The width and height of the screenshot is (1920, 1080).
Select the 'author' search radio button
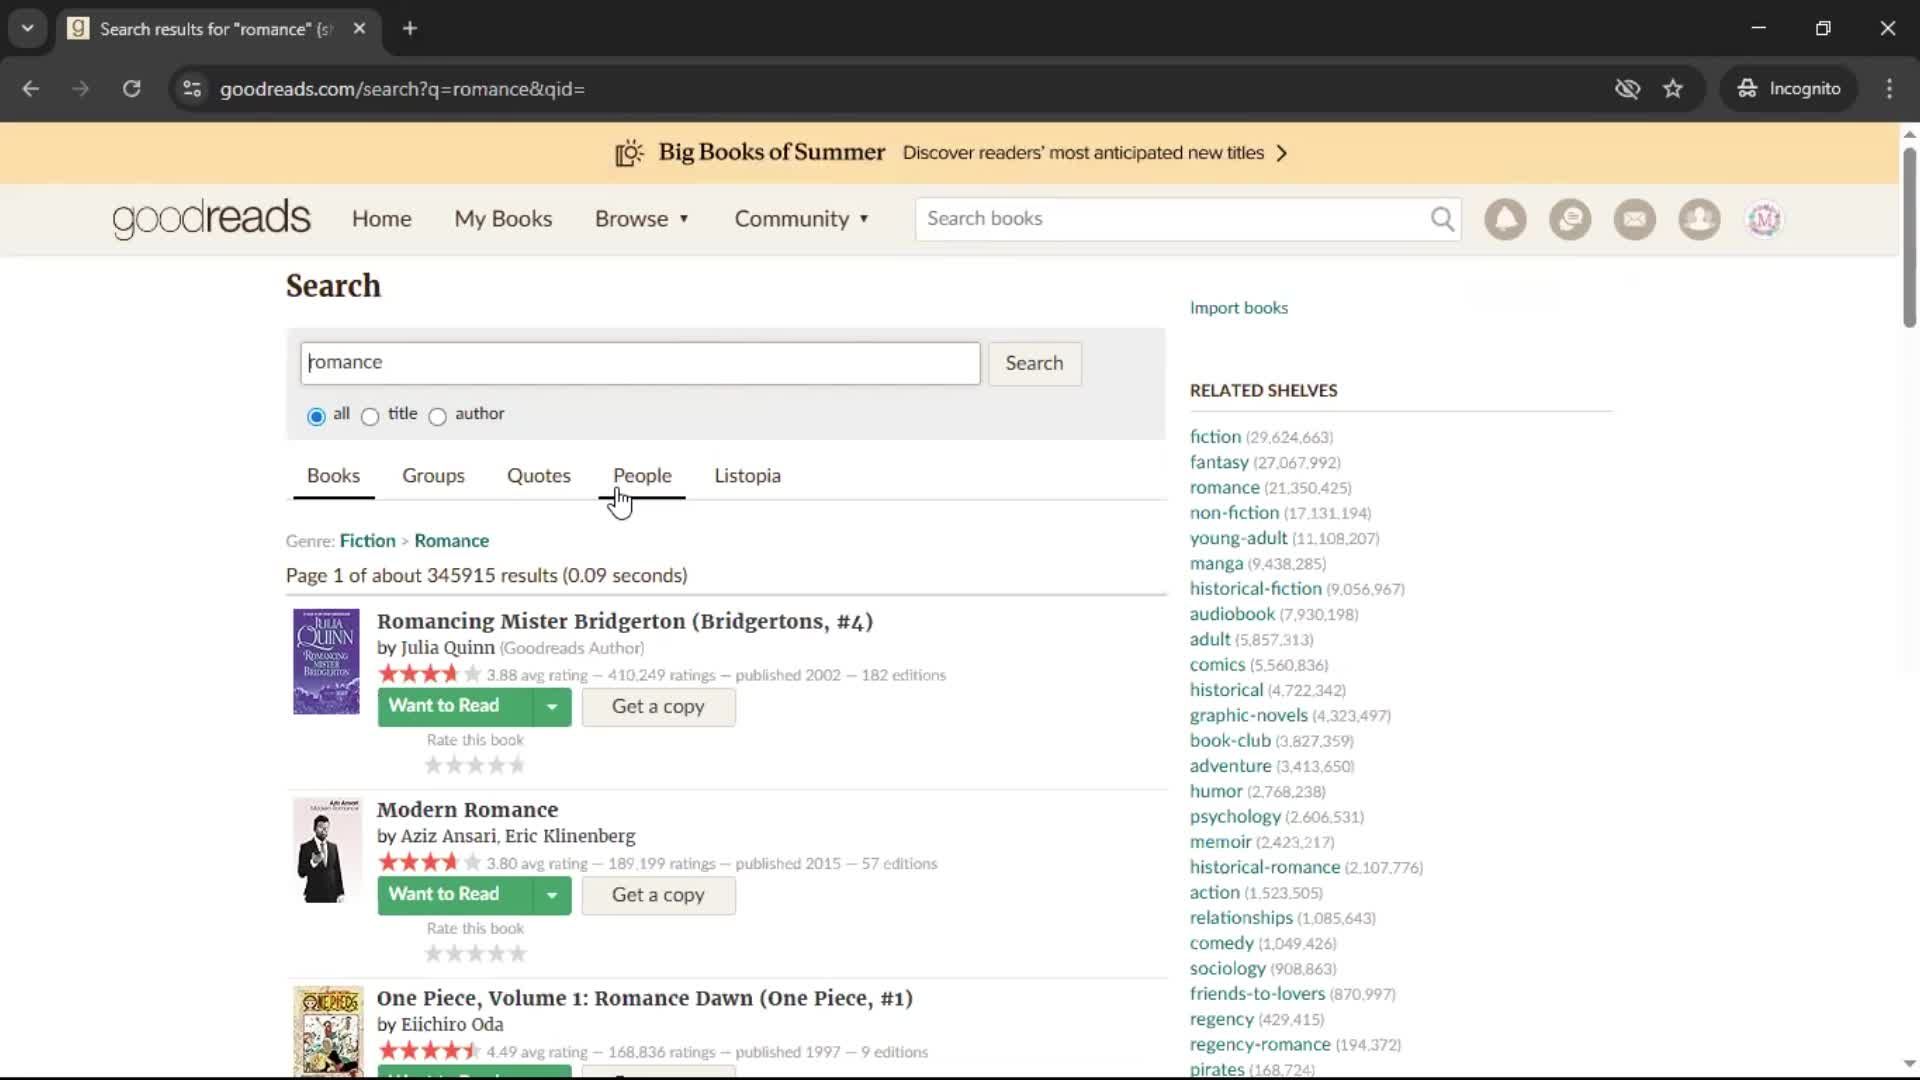tap(437, 416)
